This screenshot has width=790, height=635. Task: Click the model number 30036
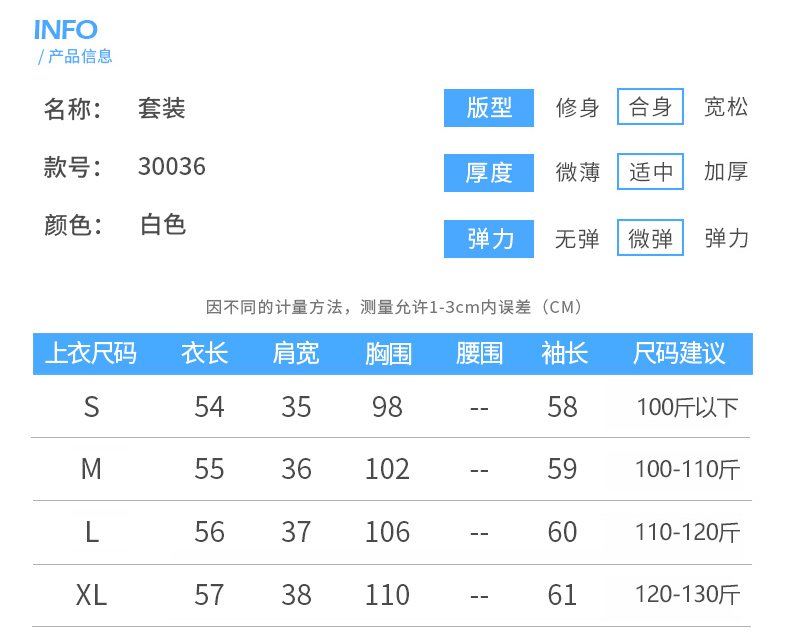[x=172, y=166]
